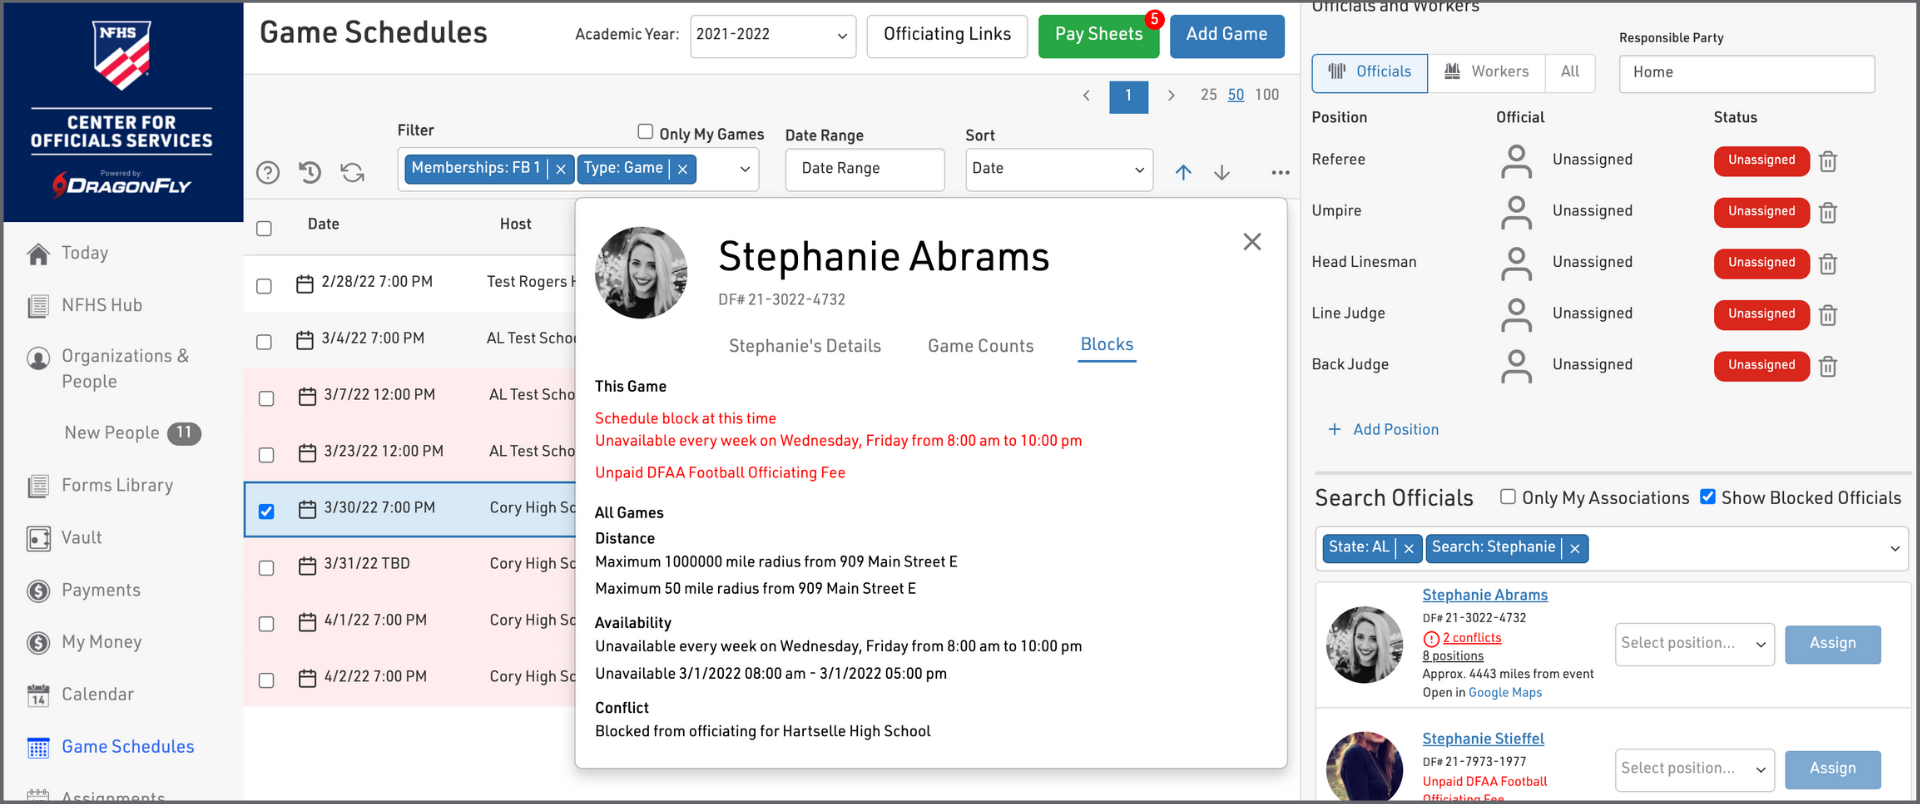1920x804 pixels.
Task: Sort descending with the down arrow
Action: tap(1222, 172)
